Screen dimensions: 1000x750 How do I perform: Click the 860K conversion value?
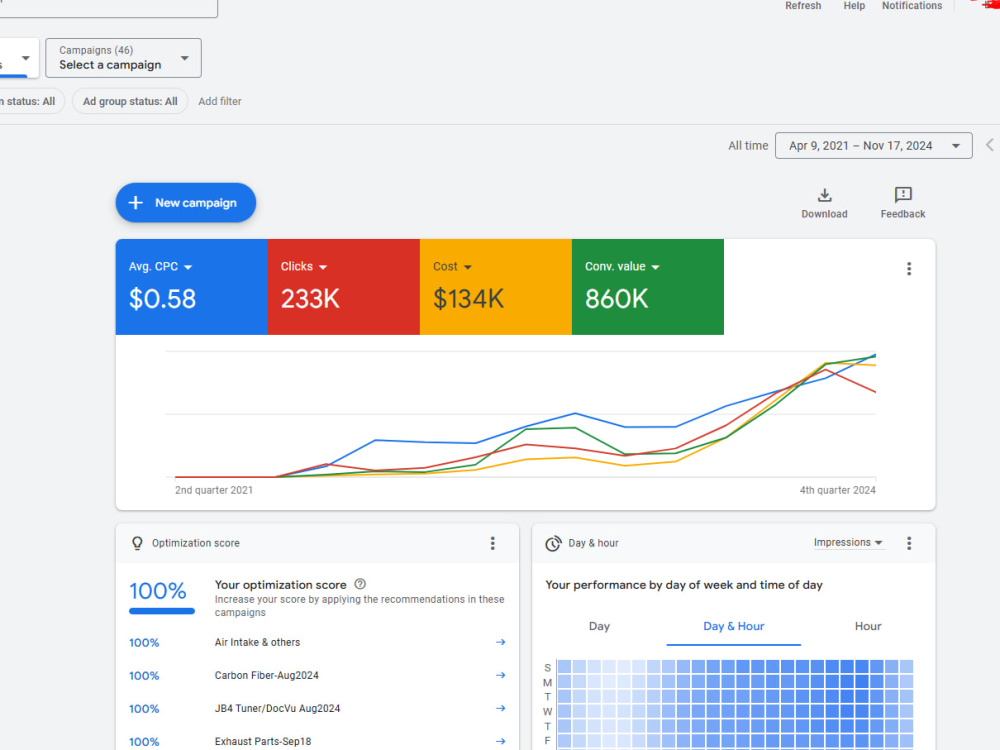pyautogui.click(x=616, y=299)
